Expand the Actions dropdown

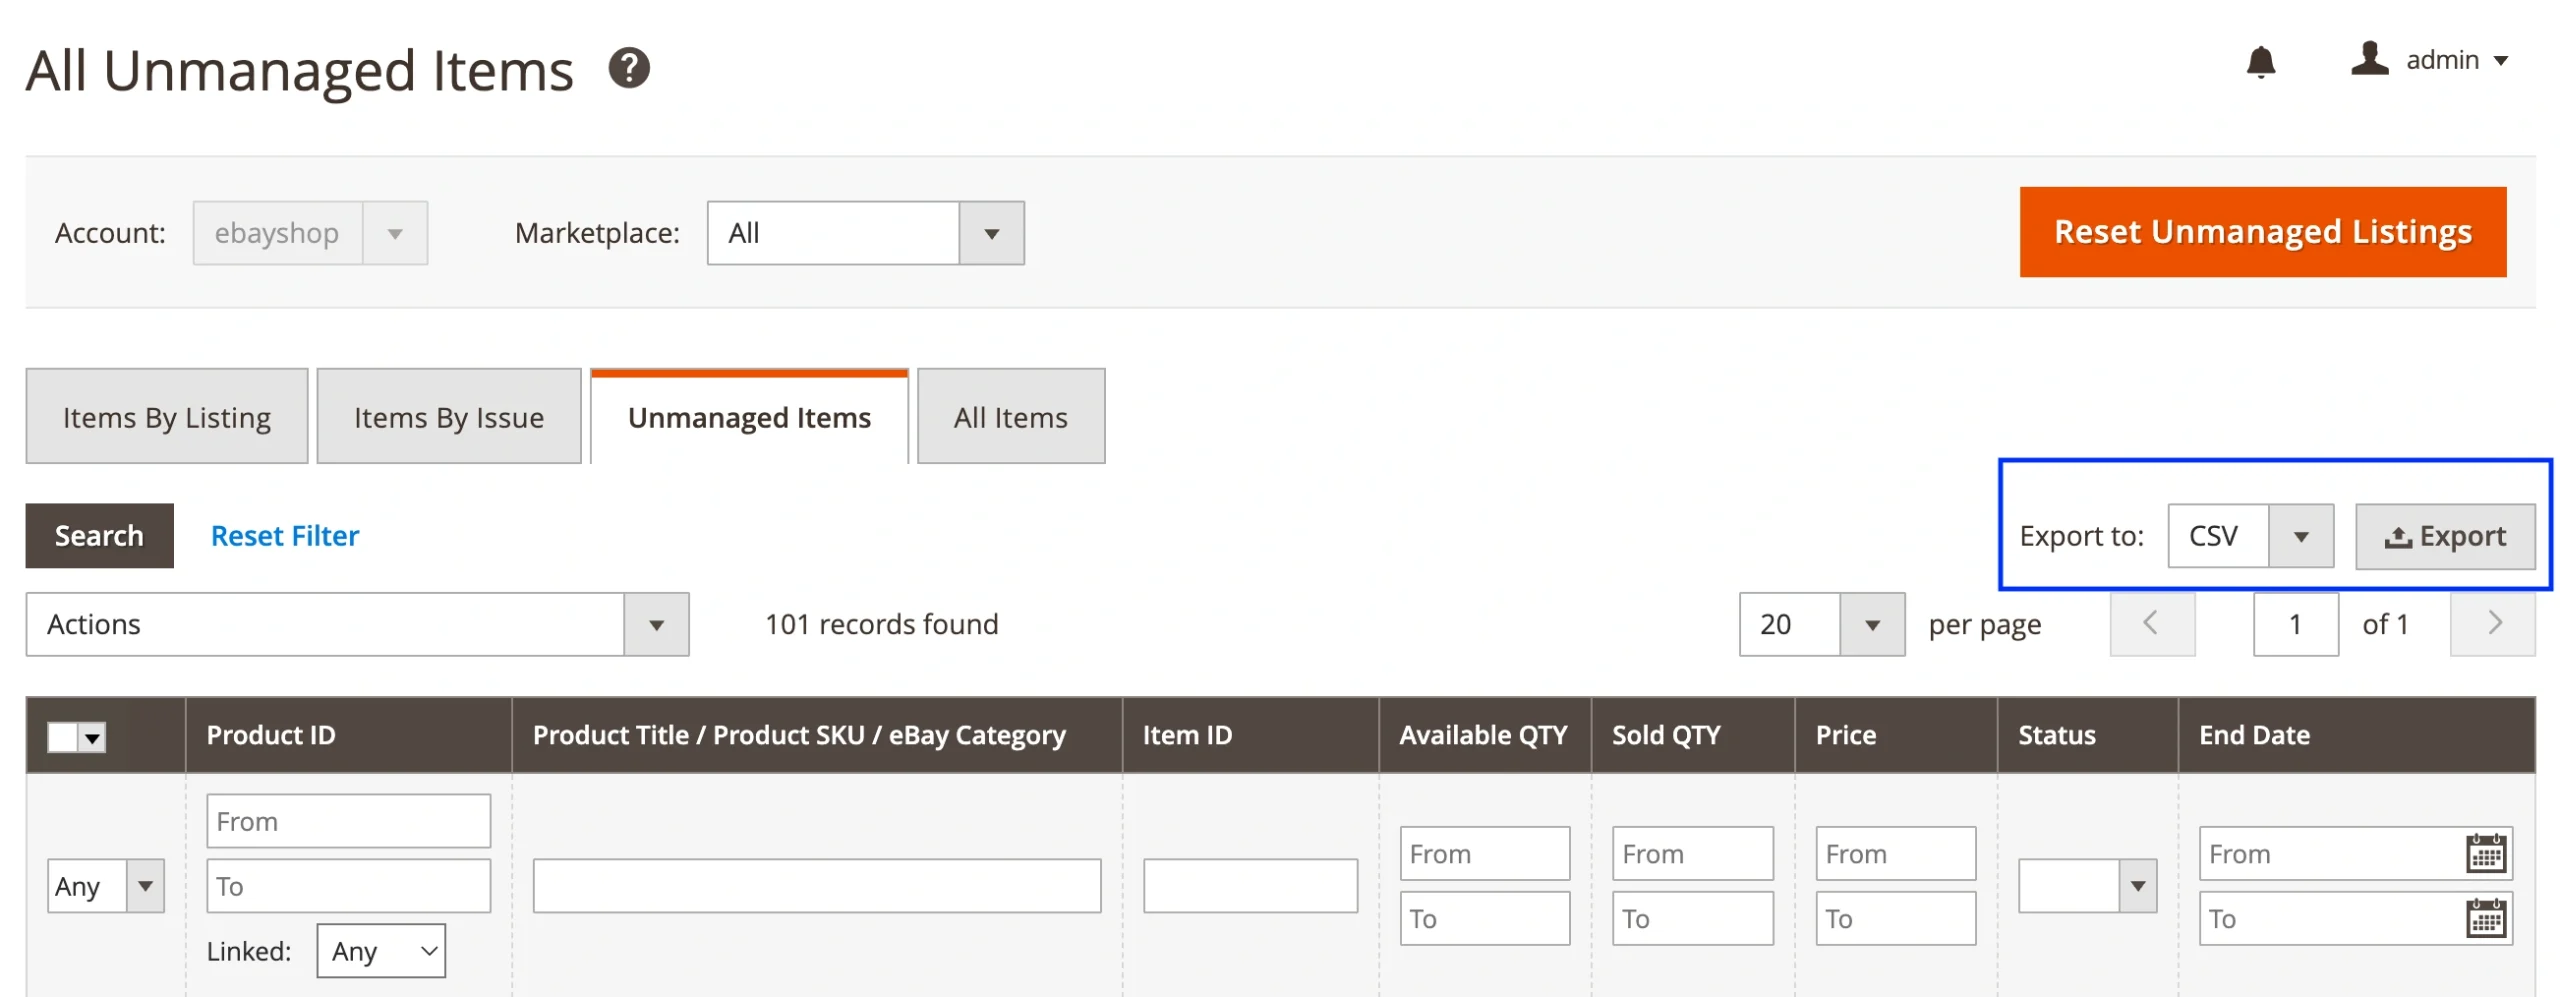pyautogui.click(x=656, y=624)
